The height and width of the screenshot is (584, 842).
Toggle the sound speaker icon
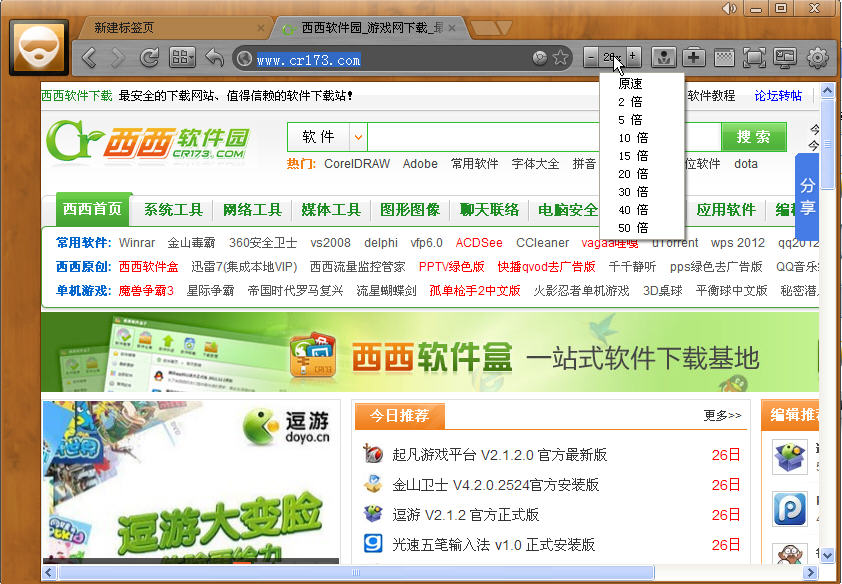tap(729, 8)
